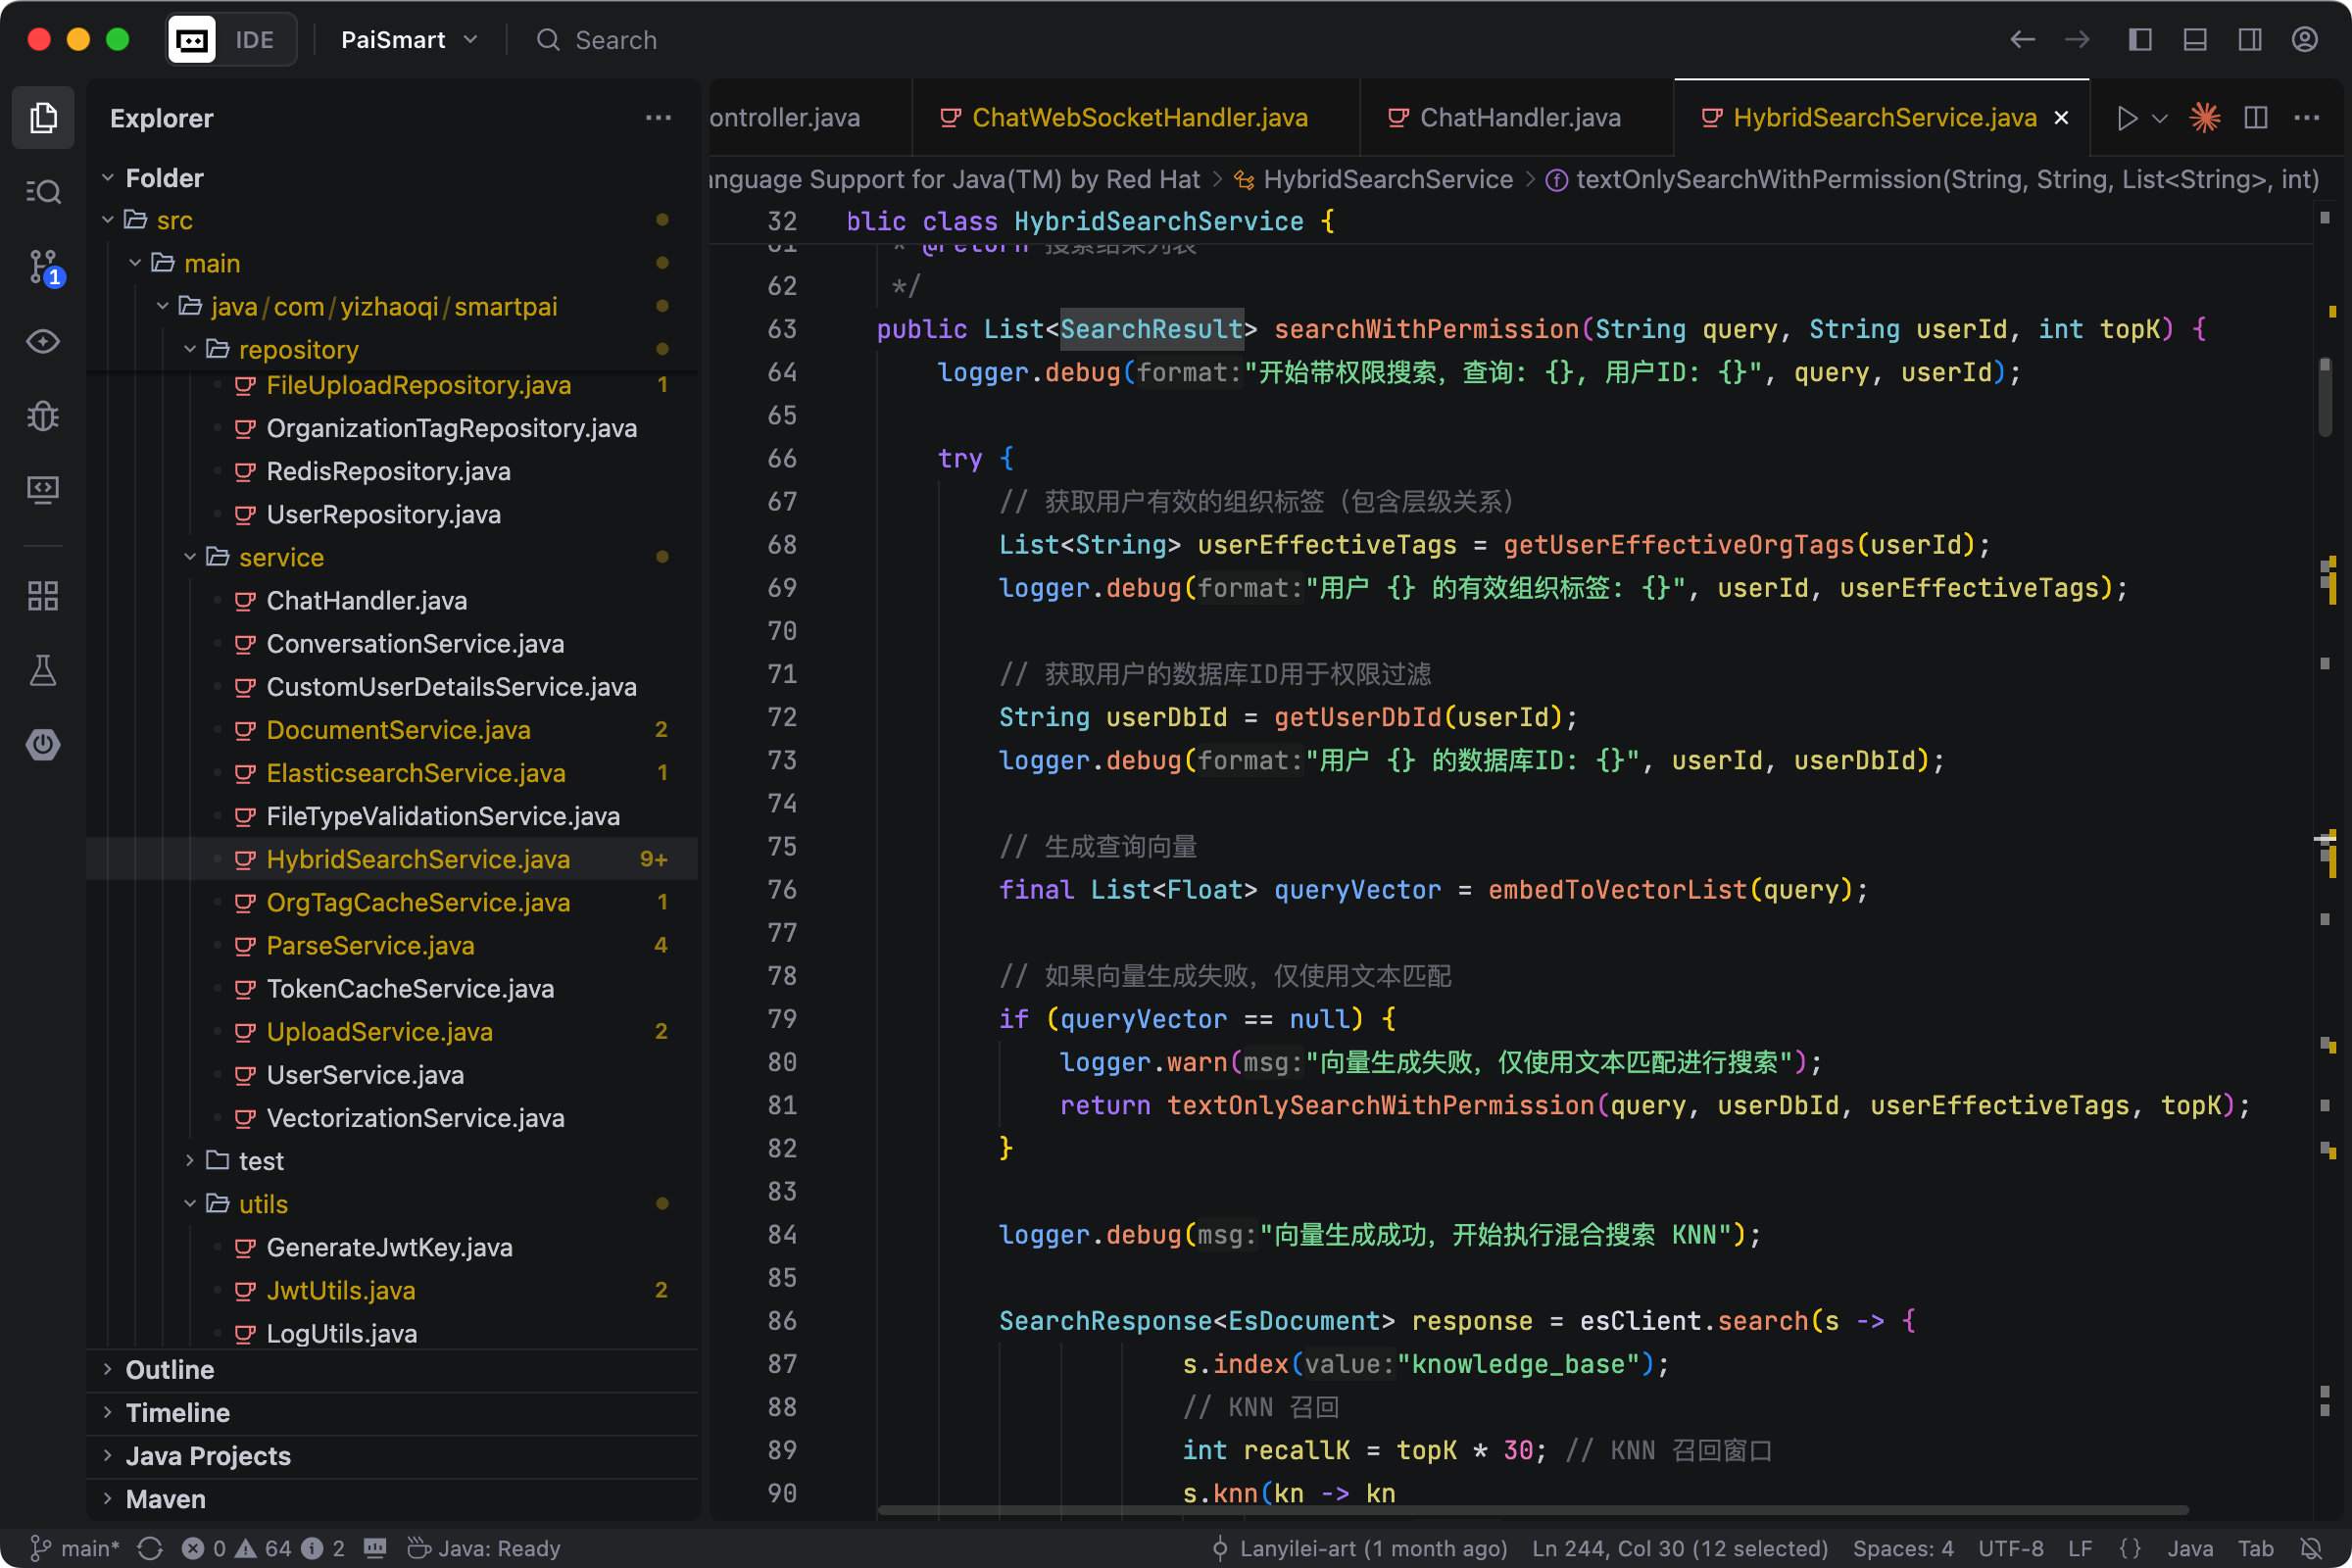Open the Search activity bar icon
Screen dimensions: 2352x1568
coord(43,192)
